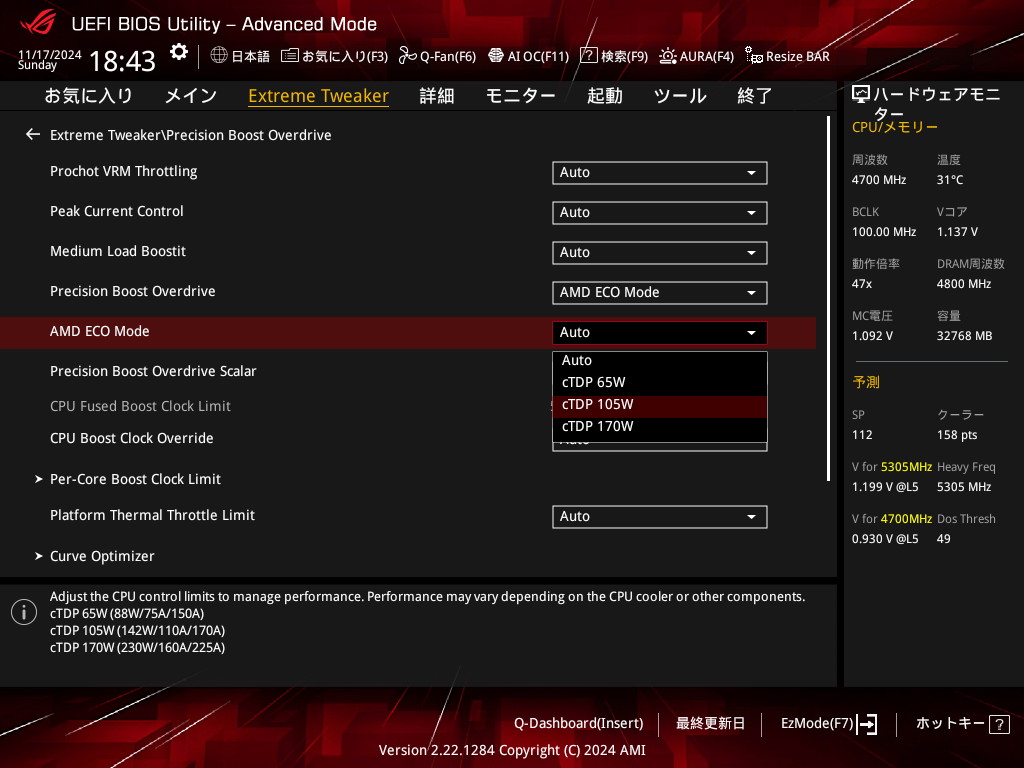Screen dimensions: 1024x768
Task: Click 予測 prediction heading
Action: click(866, 382)
